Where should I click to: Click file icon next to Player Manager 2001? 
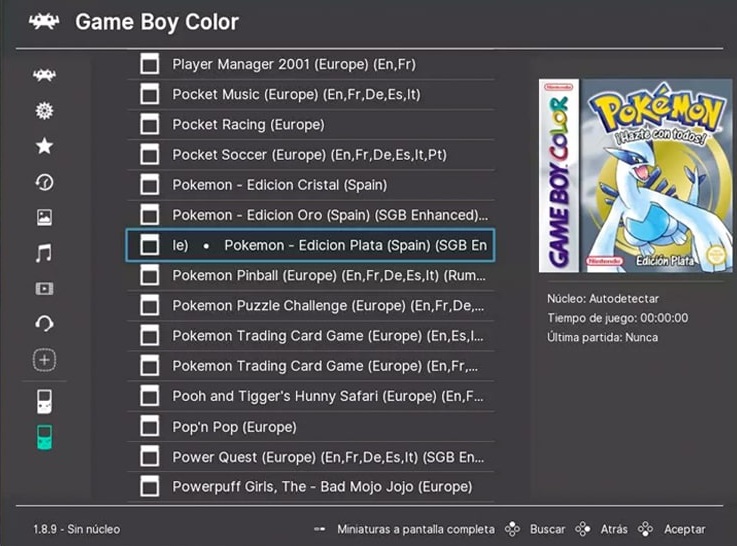(x=149, y=64)
